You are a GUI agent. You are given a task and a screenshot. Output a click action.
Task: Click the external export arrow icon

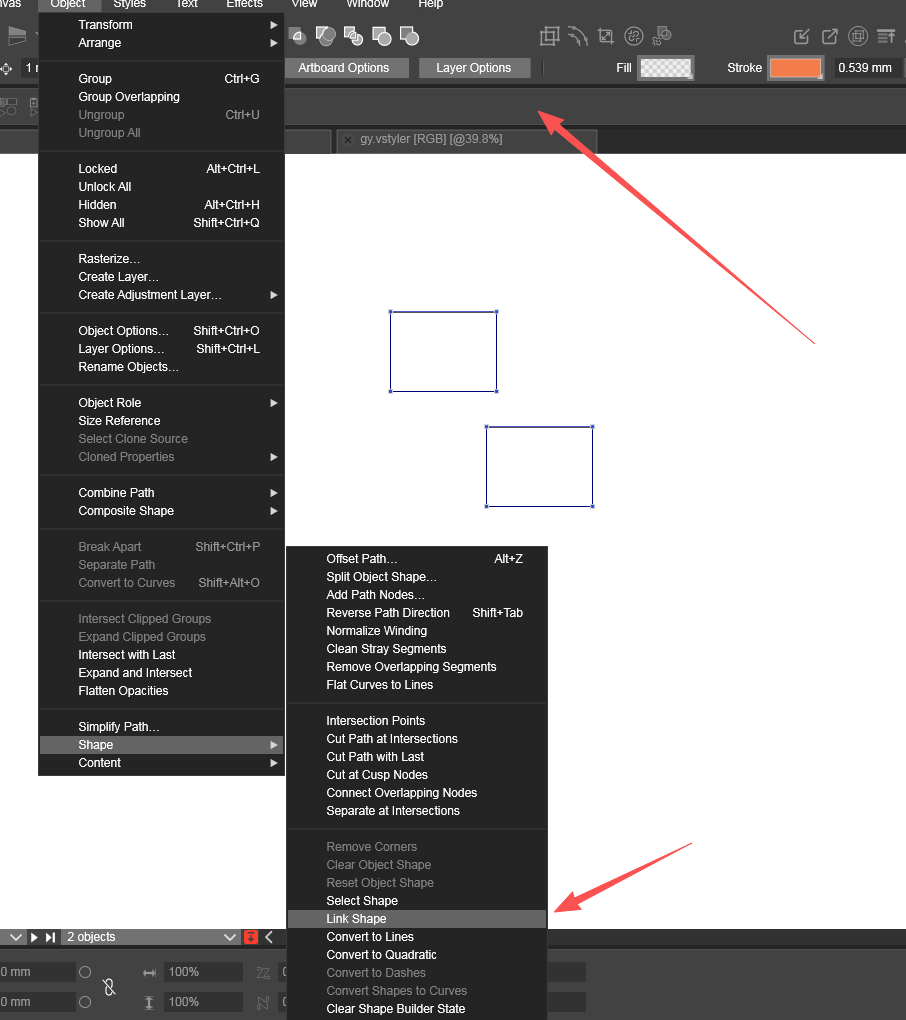[x=830, y=37]
